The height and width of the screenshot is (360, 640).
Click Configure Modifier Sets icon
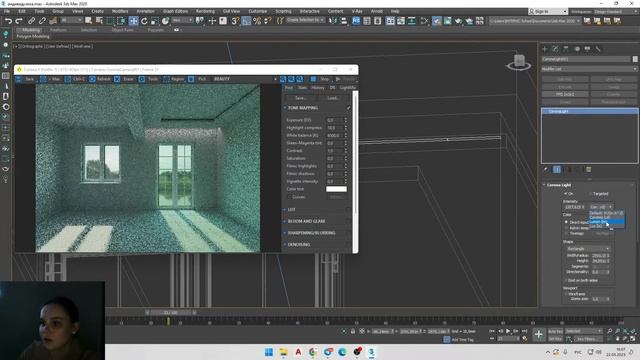tap(588, 169)
